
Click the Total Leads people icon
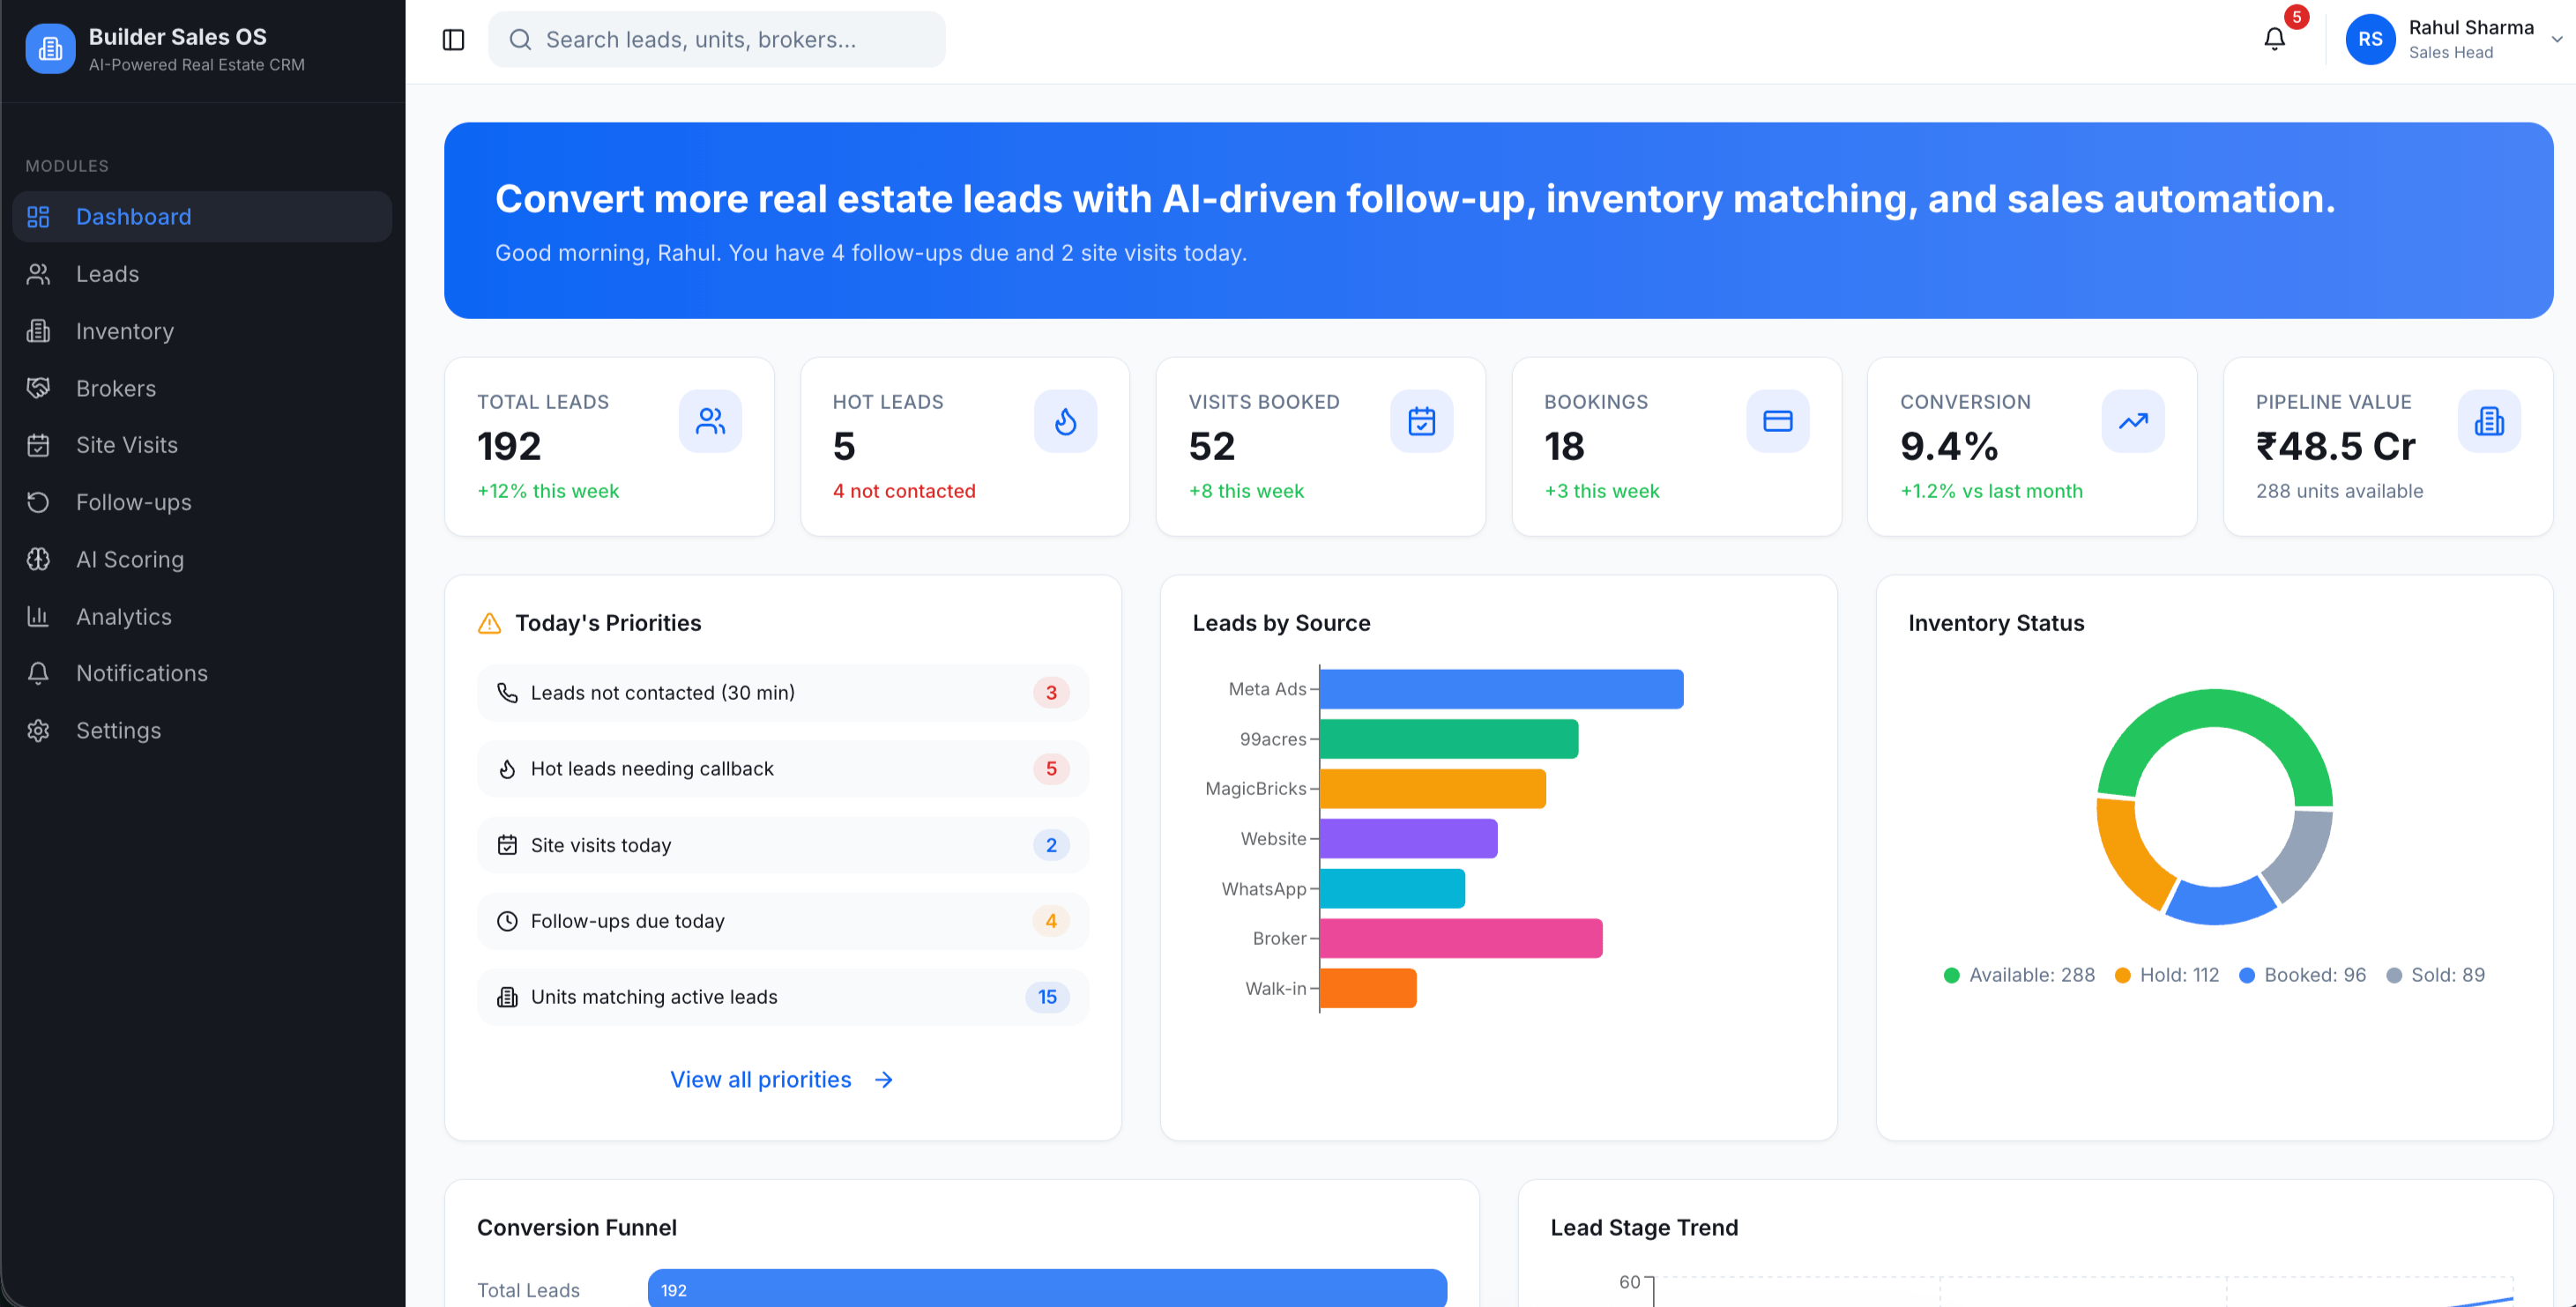(710, 421)
